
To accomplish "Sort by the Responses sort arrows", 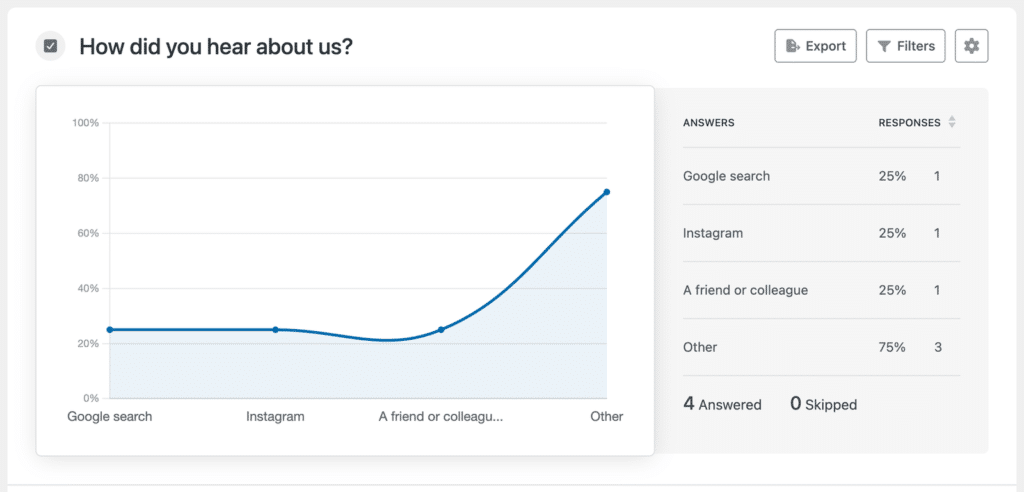I will click(x=952, y=122).
